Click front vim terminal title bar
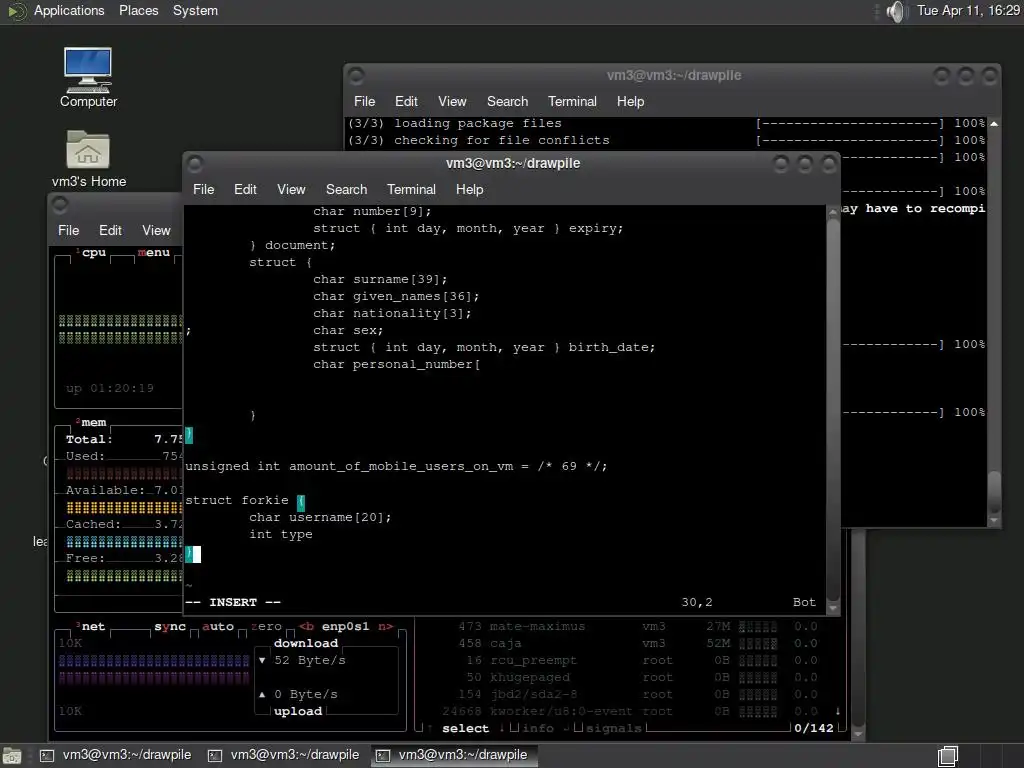 click(513, 163)
